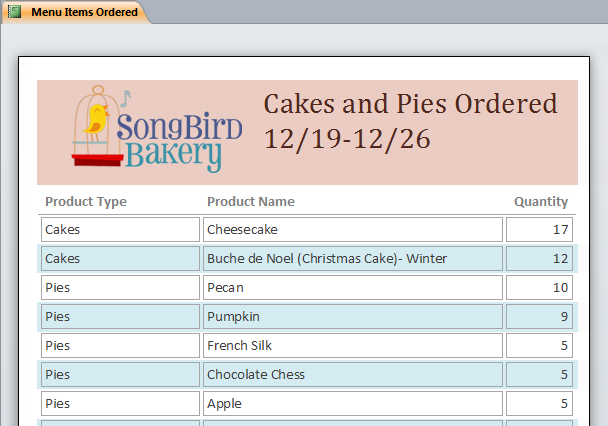This screenshot has height=426, width=608.
Task: Click the quantity 12 field
Action: 539,259
